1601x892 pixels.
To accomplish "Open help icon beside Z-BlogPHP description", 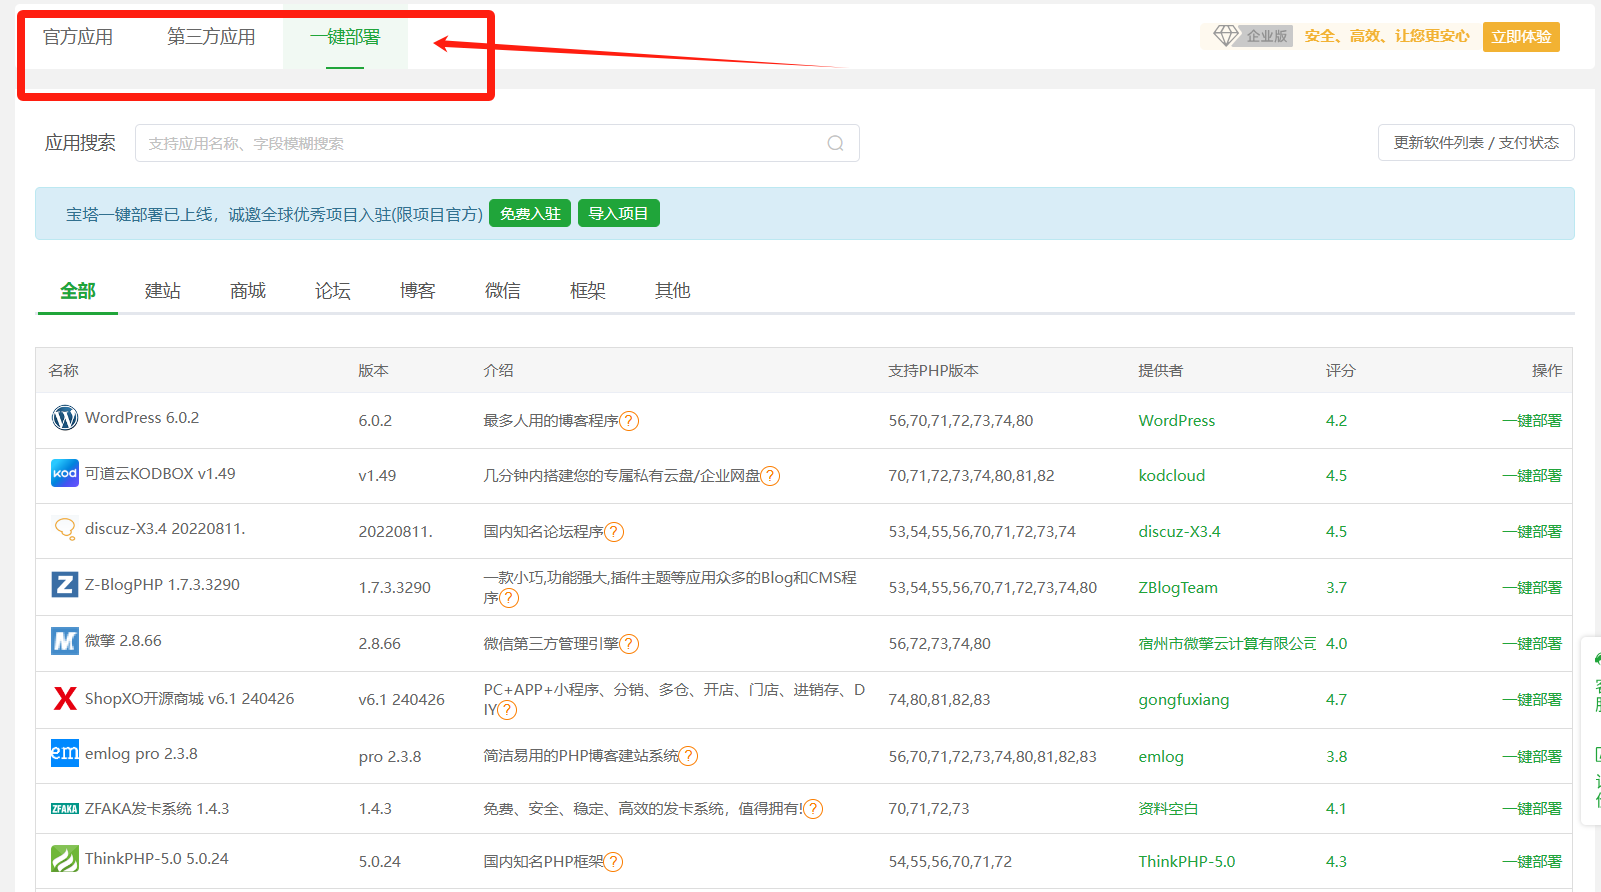I will (509, 598).
